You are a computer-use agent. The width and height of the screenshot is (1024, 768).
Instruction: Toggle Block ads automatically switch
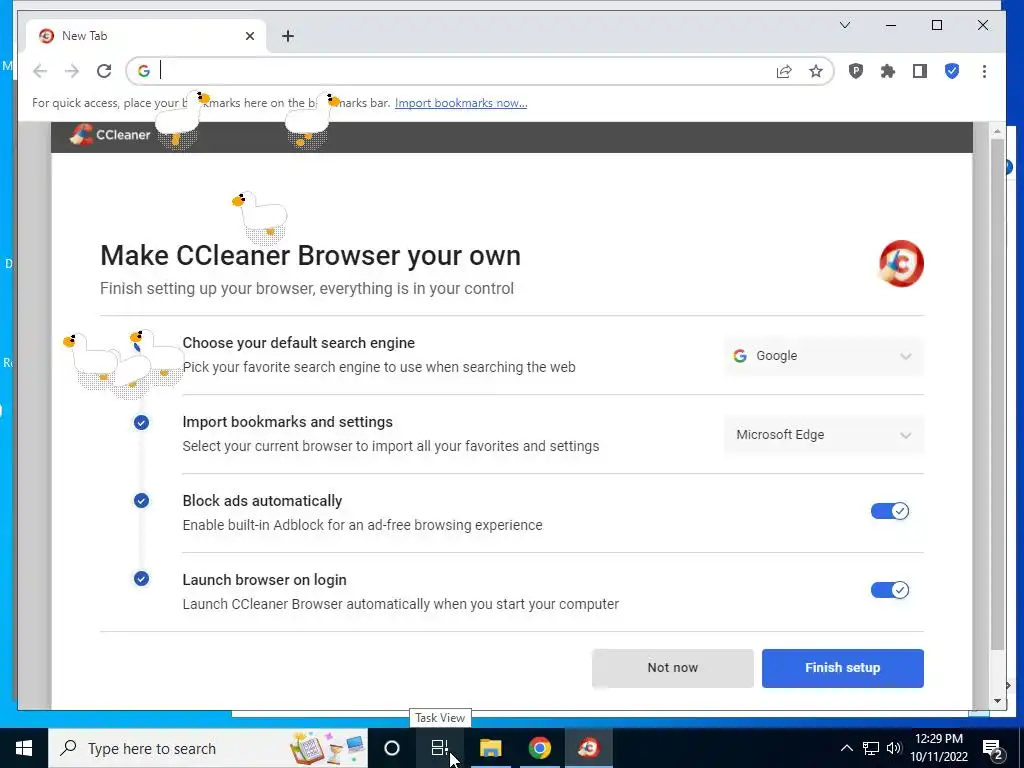click(x=889, y=511)
